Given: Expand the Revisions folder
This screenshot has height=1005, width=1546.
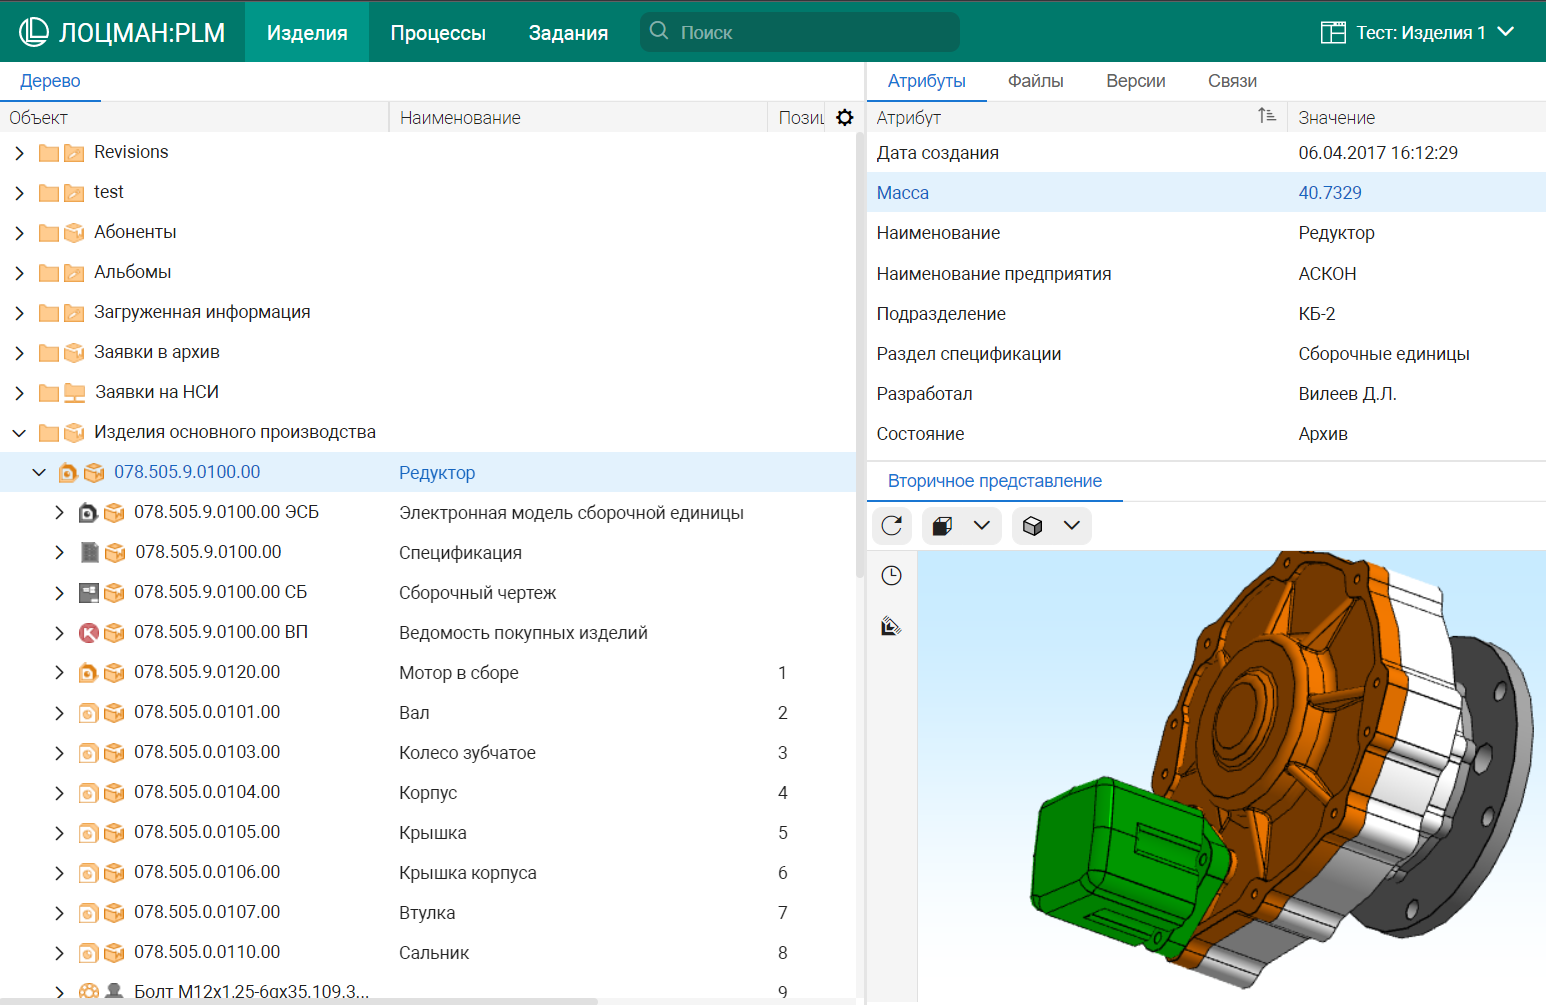Looking at the screenshot, I should 19,153.
